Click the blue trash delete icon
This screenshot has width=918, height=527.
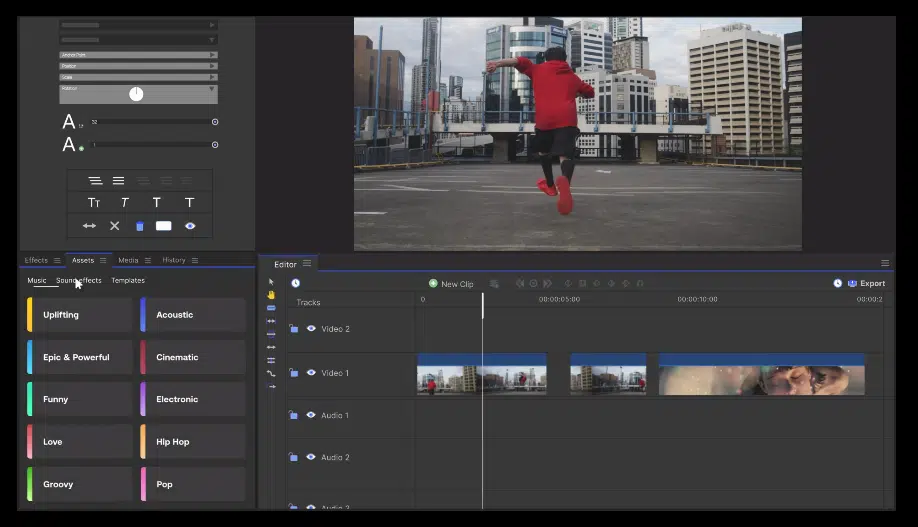point(140,226)
